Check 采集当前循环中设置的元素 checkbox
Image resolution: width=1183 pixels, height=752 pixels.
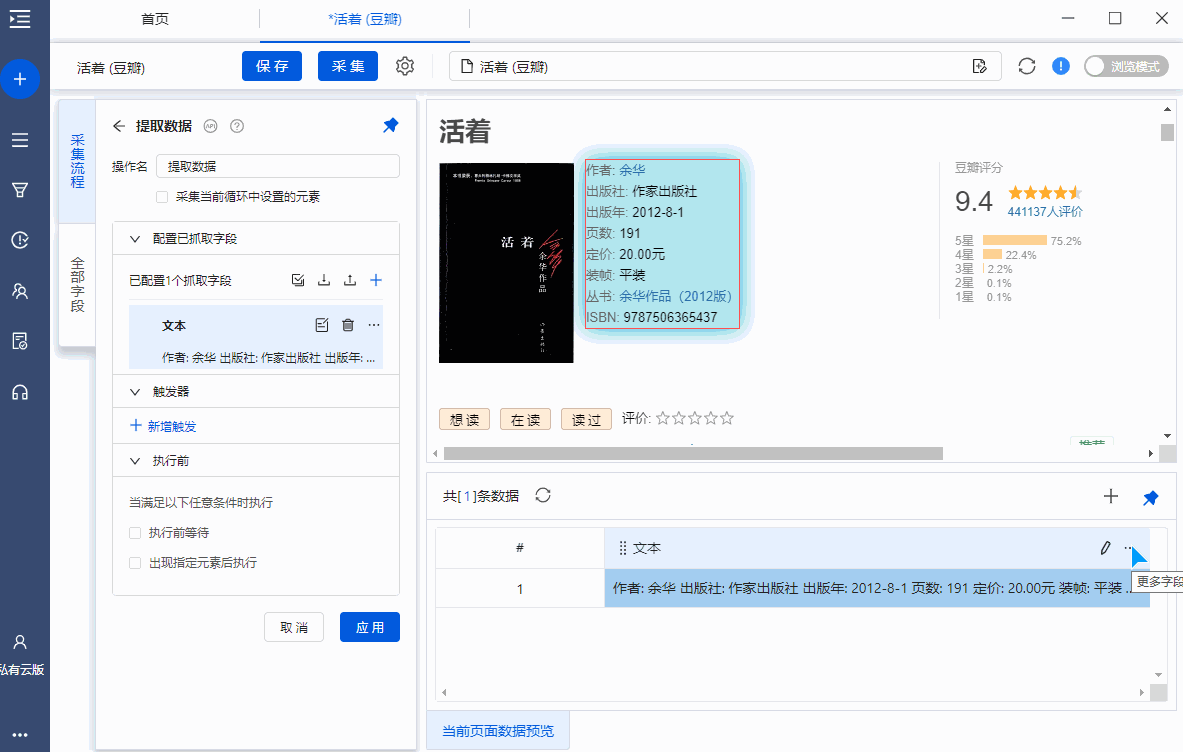(x=161, y=197)
